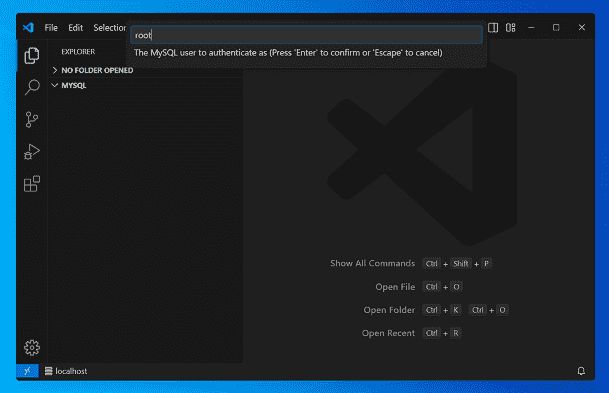Click the remote window indicator in the status bar
The image size is (609, 393).
click(x=28, y=371)
